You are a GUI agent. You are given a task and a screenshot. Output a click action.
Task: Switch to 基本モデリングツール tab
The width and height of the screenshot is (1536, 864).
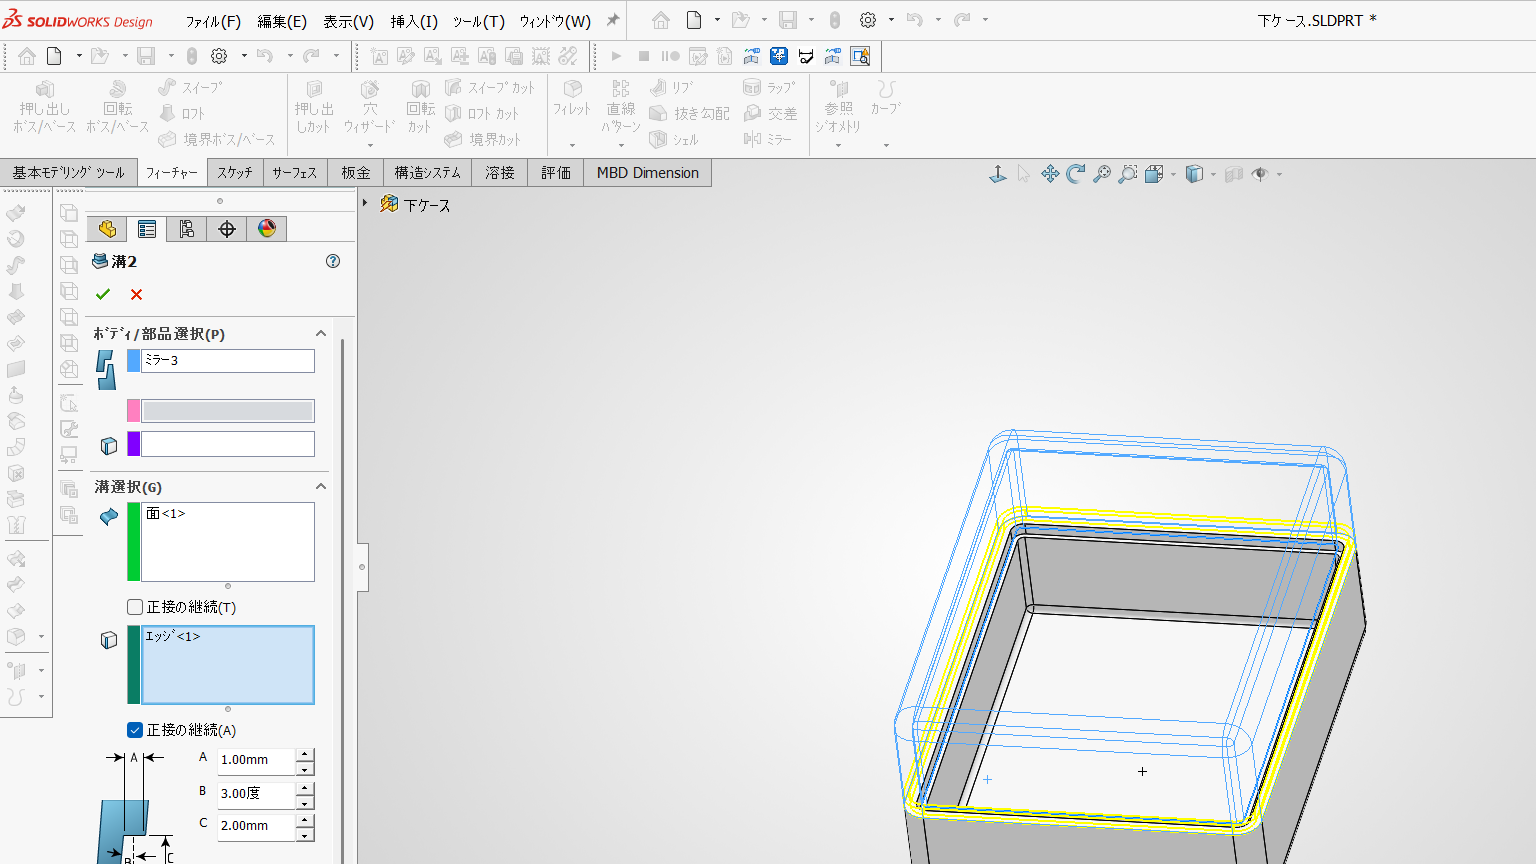point(68,173)
